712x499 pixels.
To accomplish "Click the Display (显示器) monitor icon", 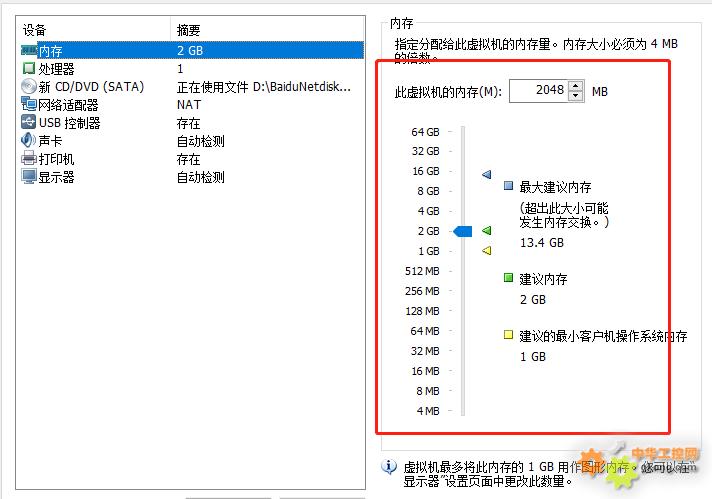I will pyautogui.click(x=28, y=177).
